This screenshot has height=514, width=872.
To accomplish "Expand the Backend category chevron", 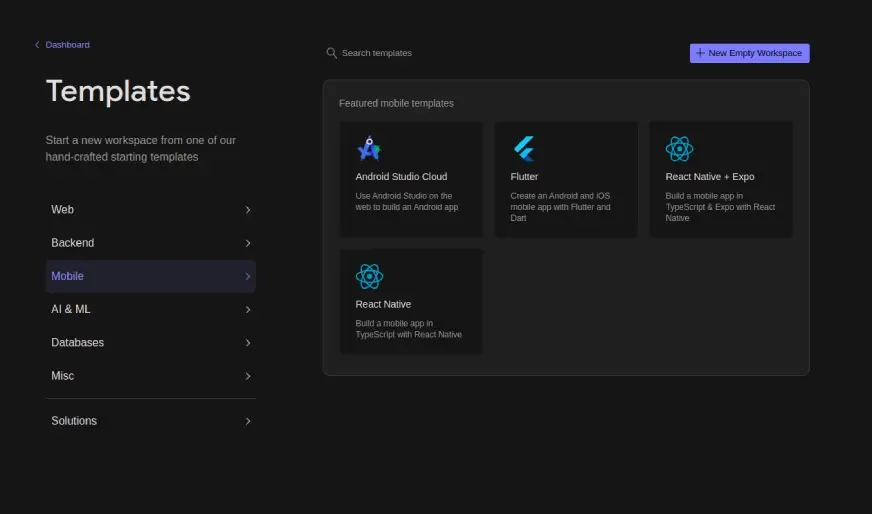I will 248,243.
